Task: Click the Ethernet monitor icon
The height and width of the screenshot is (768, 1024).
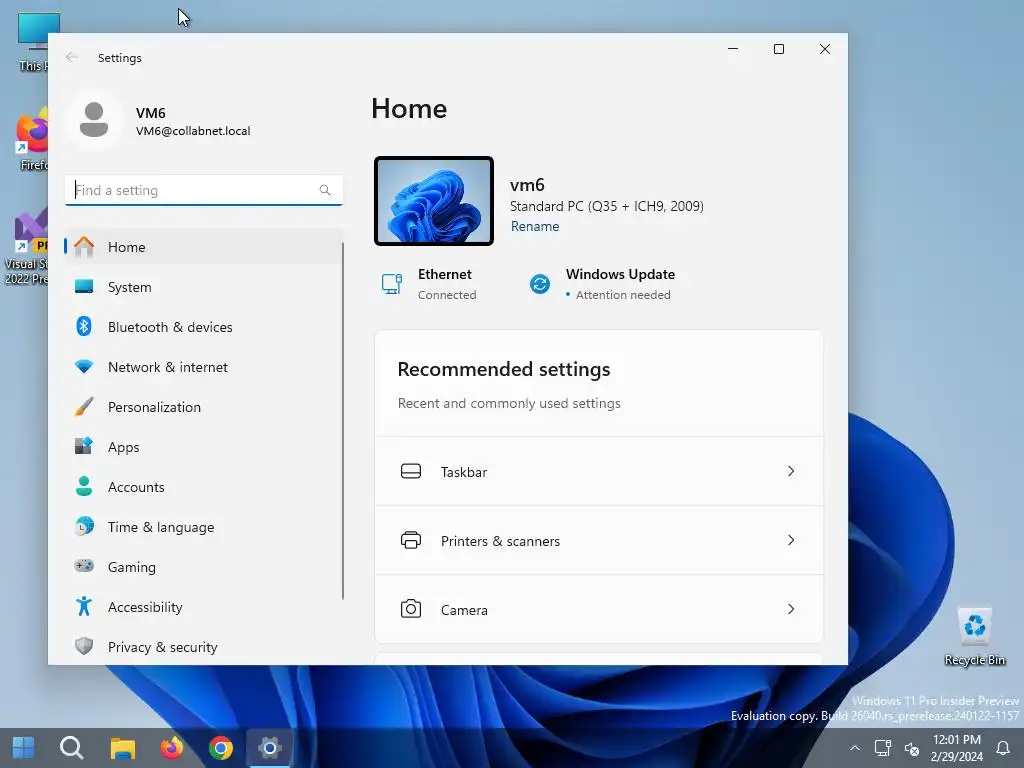Action: [392, 284]
